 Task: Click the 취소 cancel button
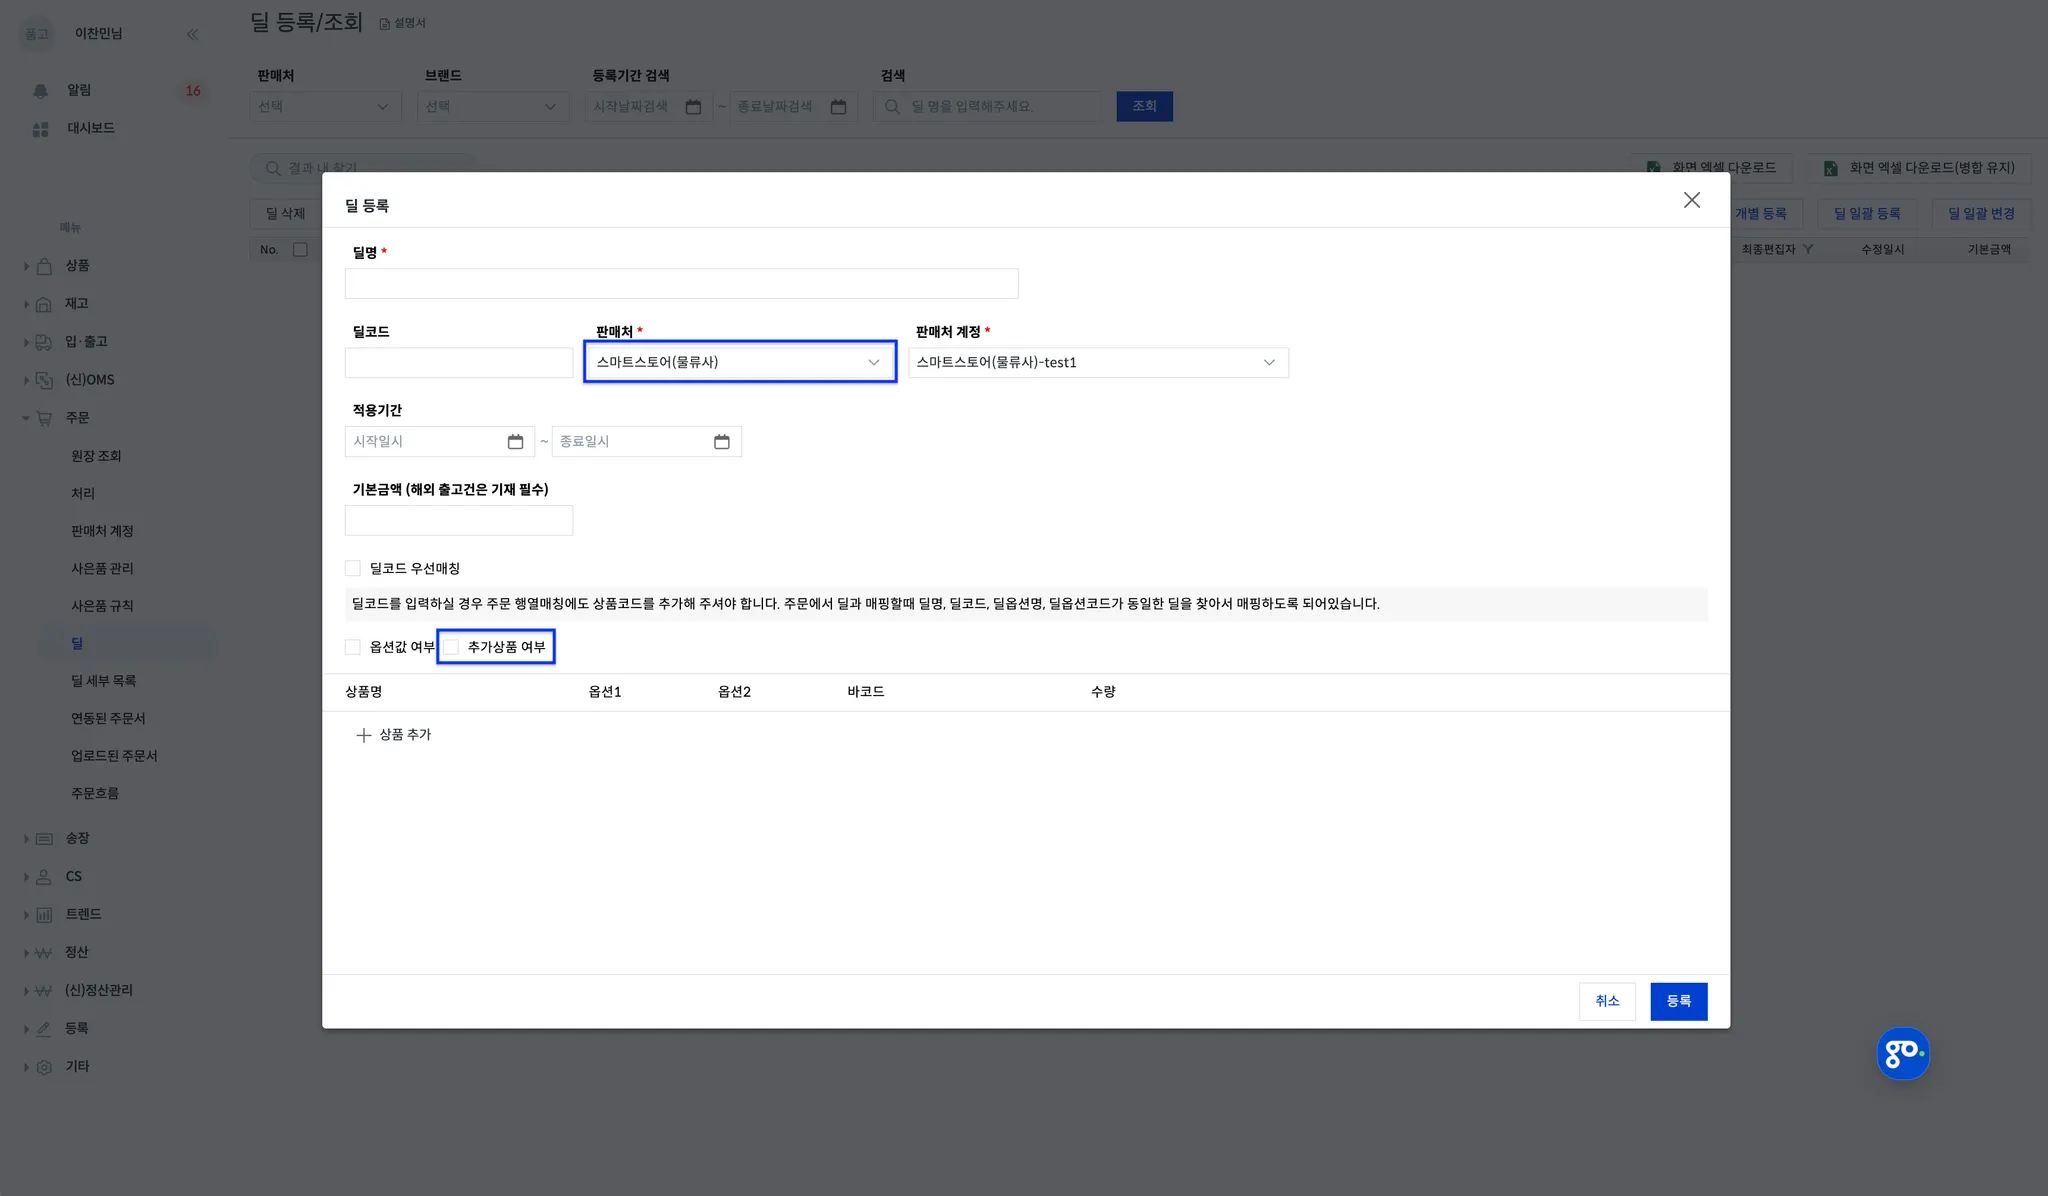[1606, 1001]
